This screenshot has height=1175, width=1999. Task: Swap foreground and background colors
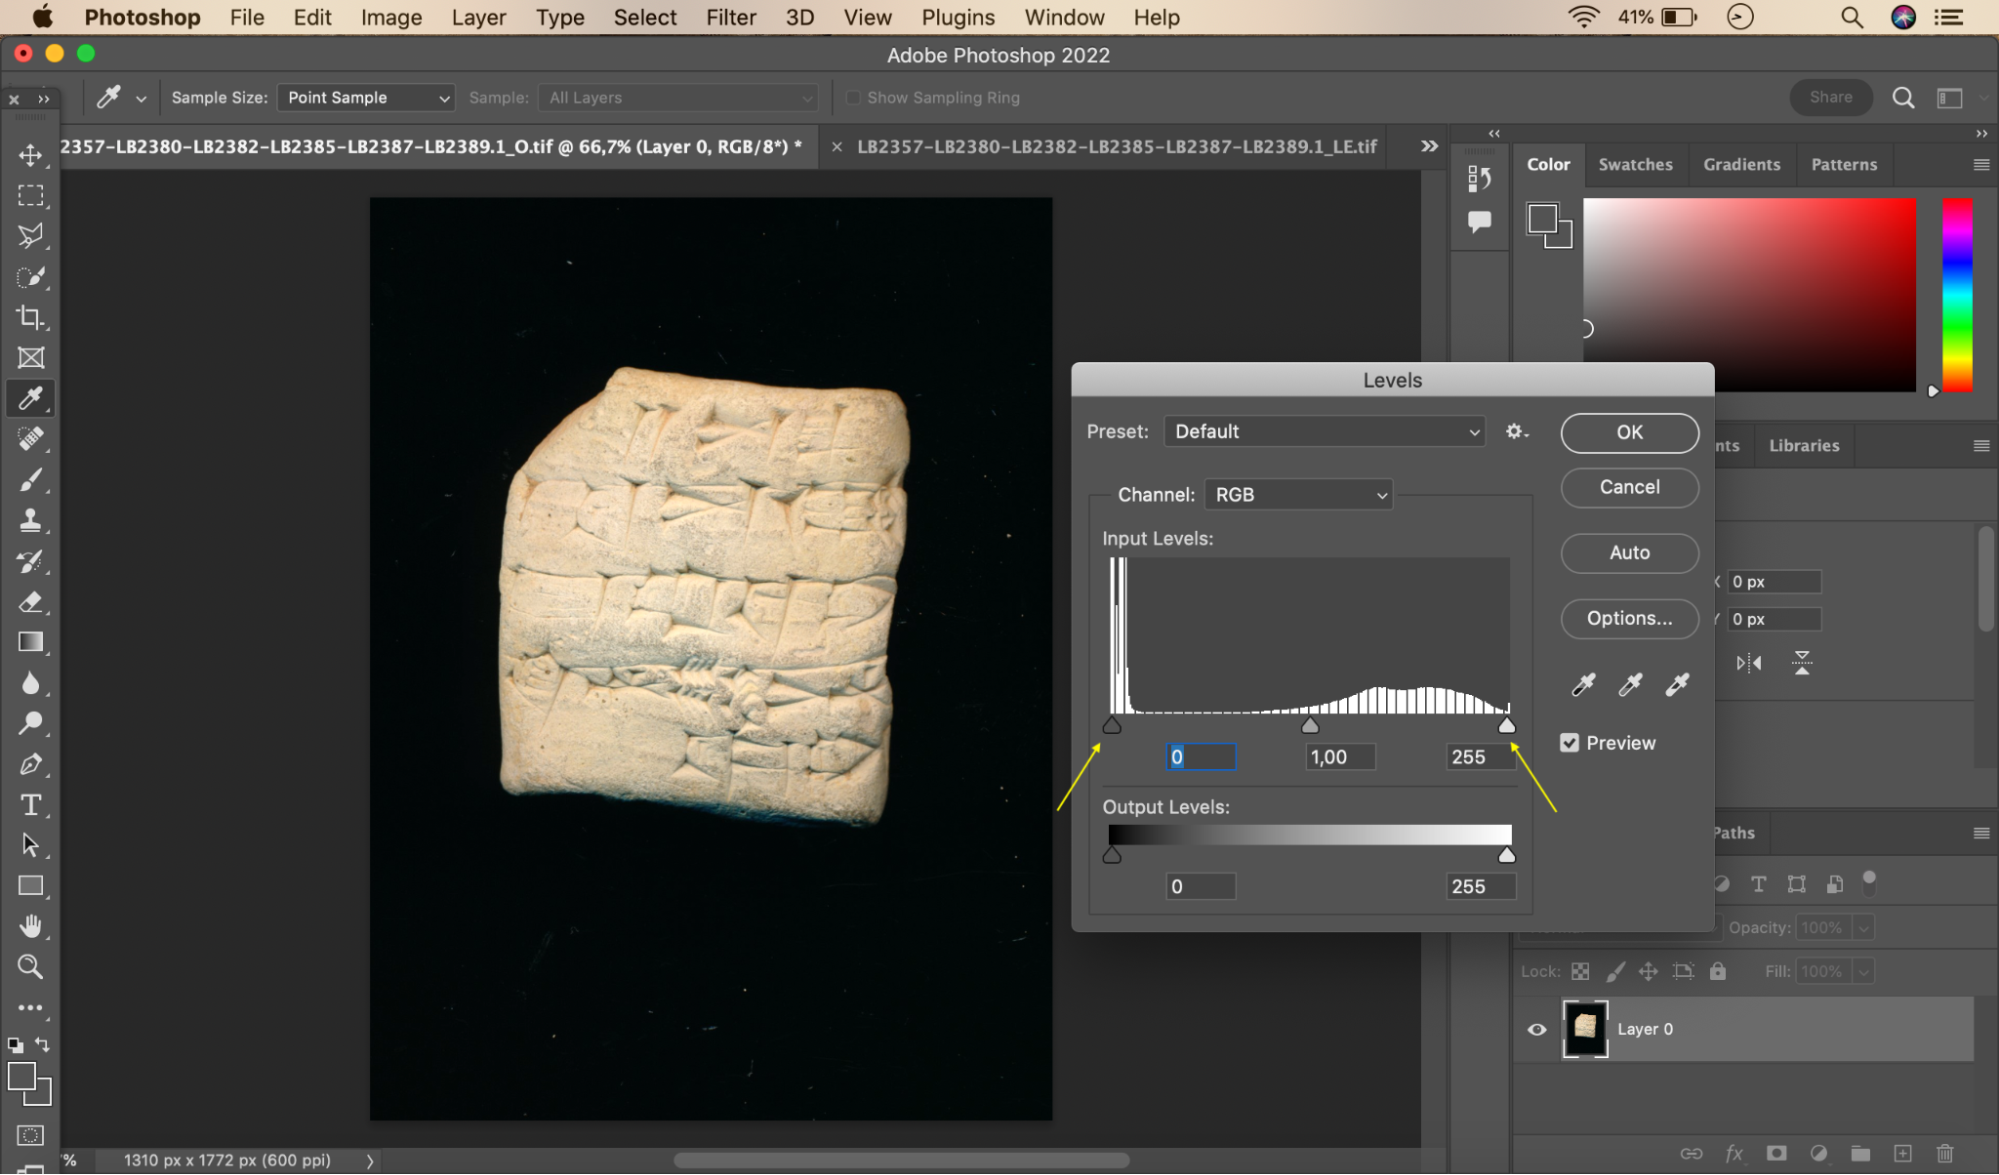coord(42,1044)
